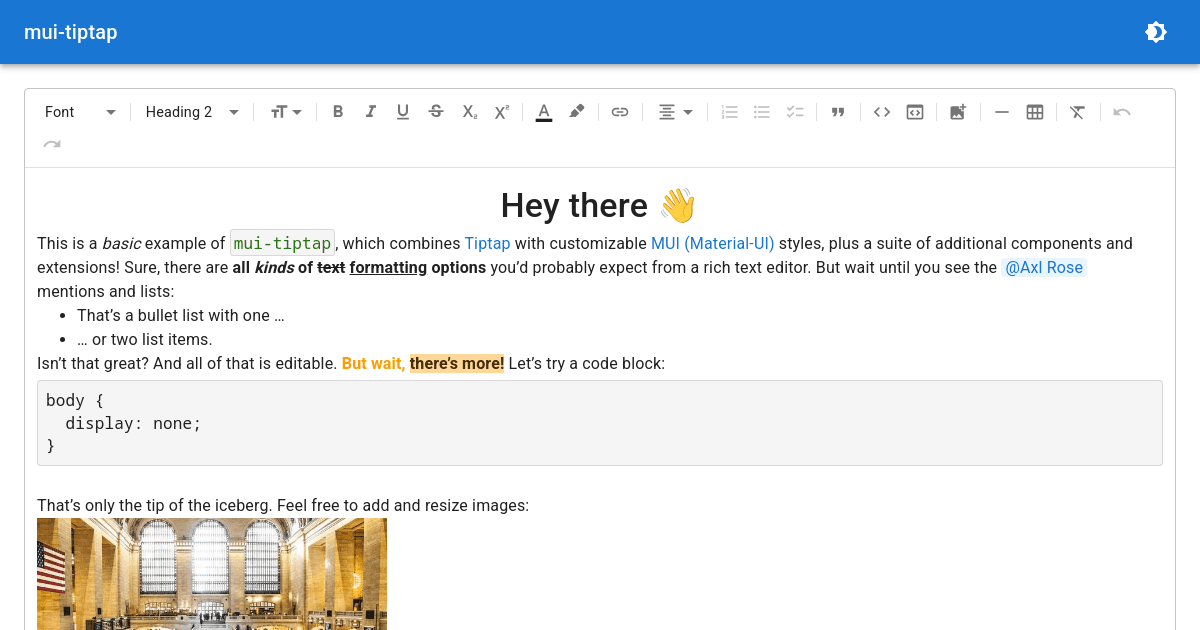This screenshot has width=1200, height=630.
Task: Open the Tiptap link
Action: point(487,243)
